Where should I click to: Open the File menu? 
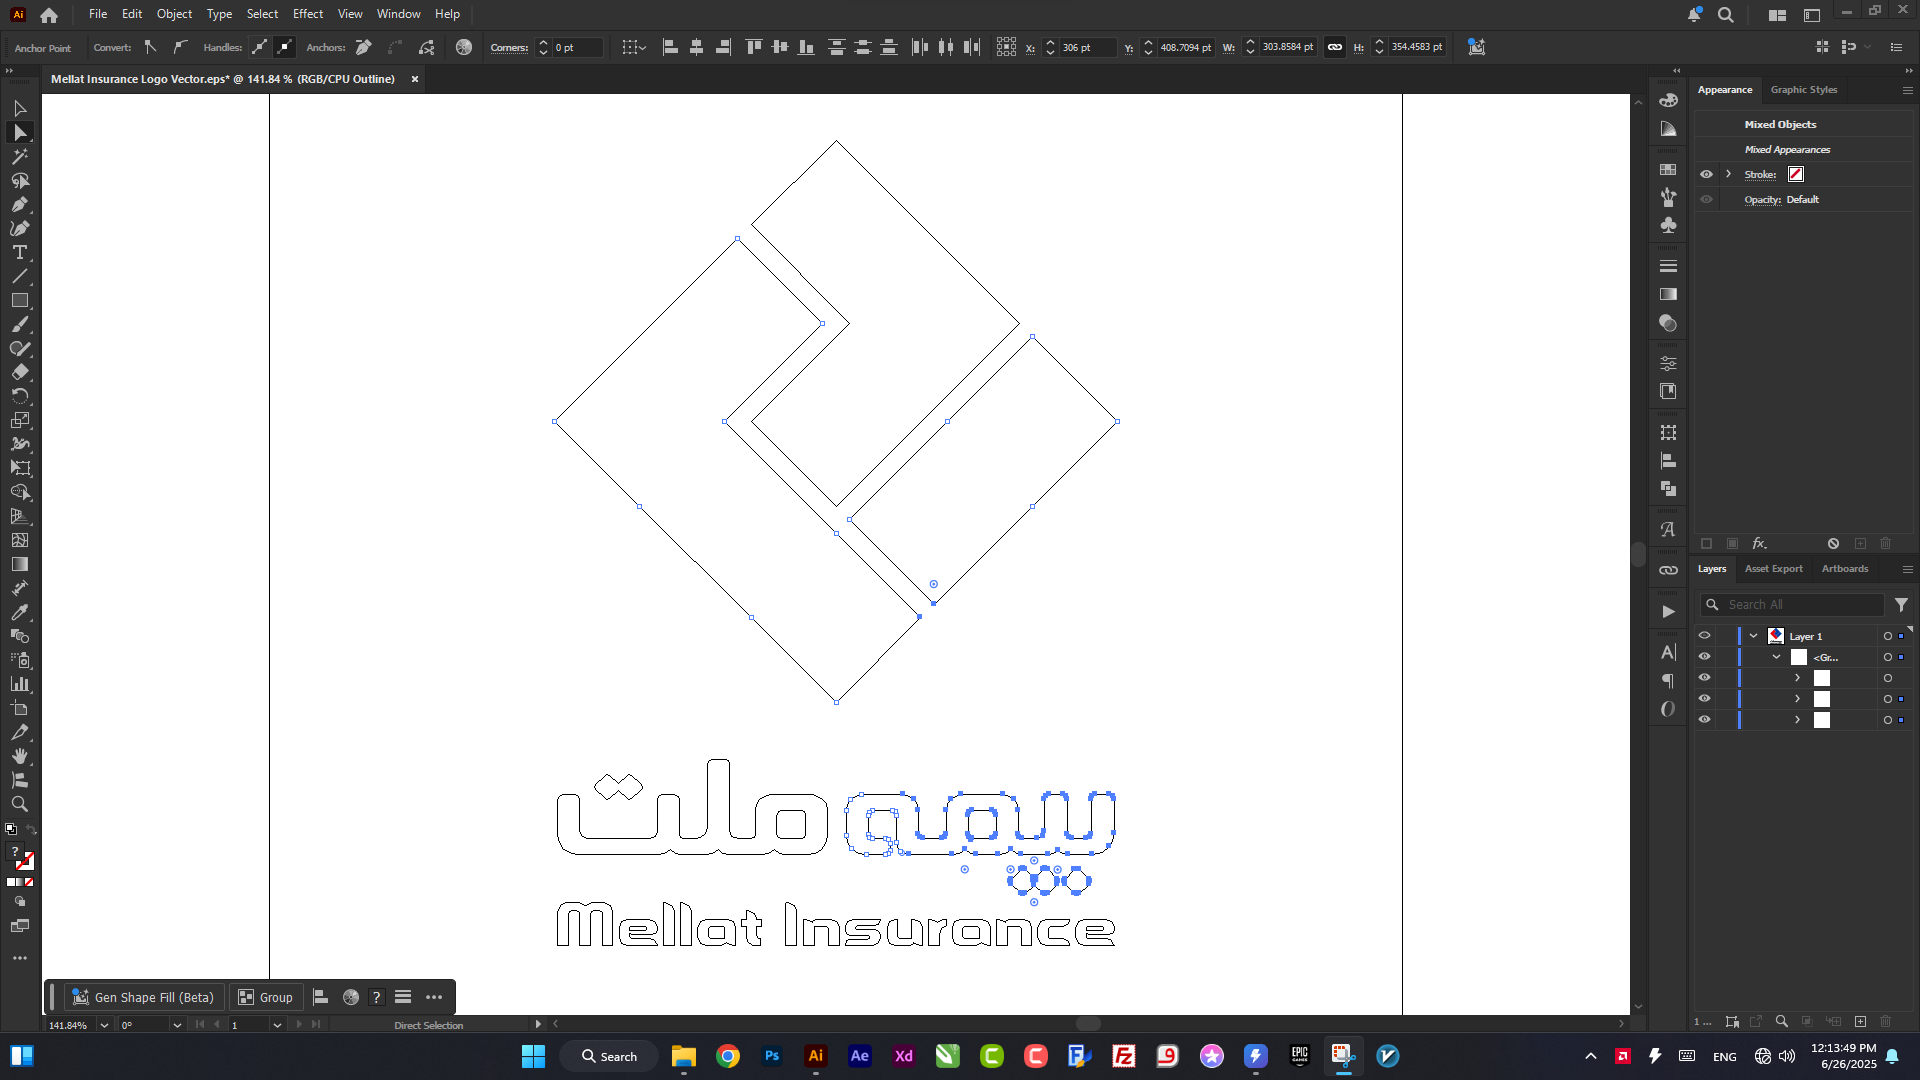click(x=98, y=14)
